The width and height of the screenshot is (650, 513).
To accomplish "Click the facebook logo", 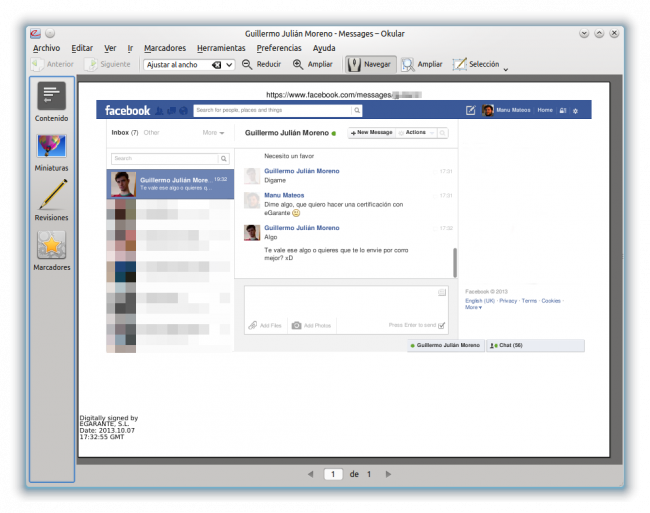I will (127, 110).
